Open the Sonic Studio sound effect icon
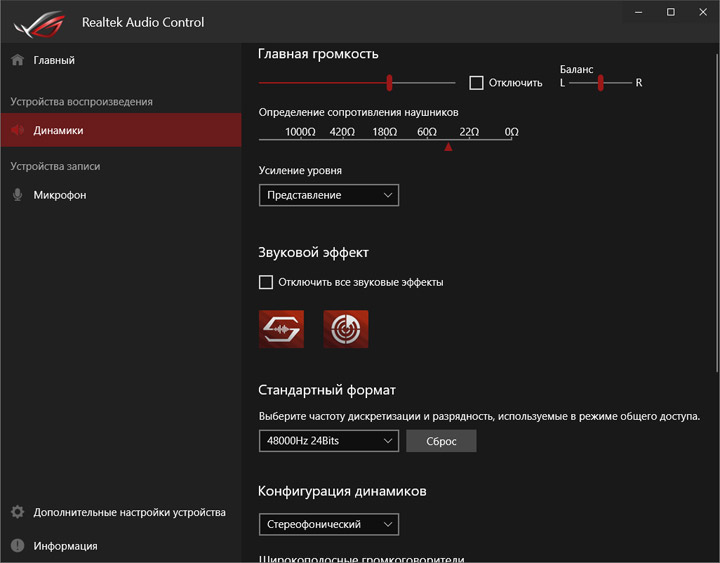720x563 pixels. (x=281, y=329)
